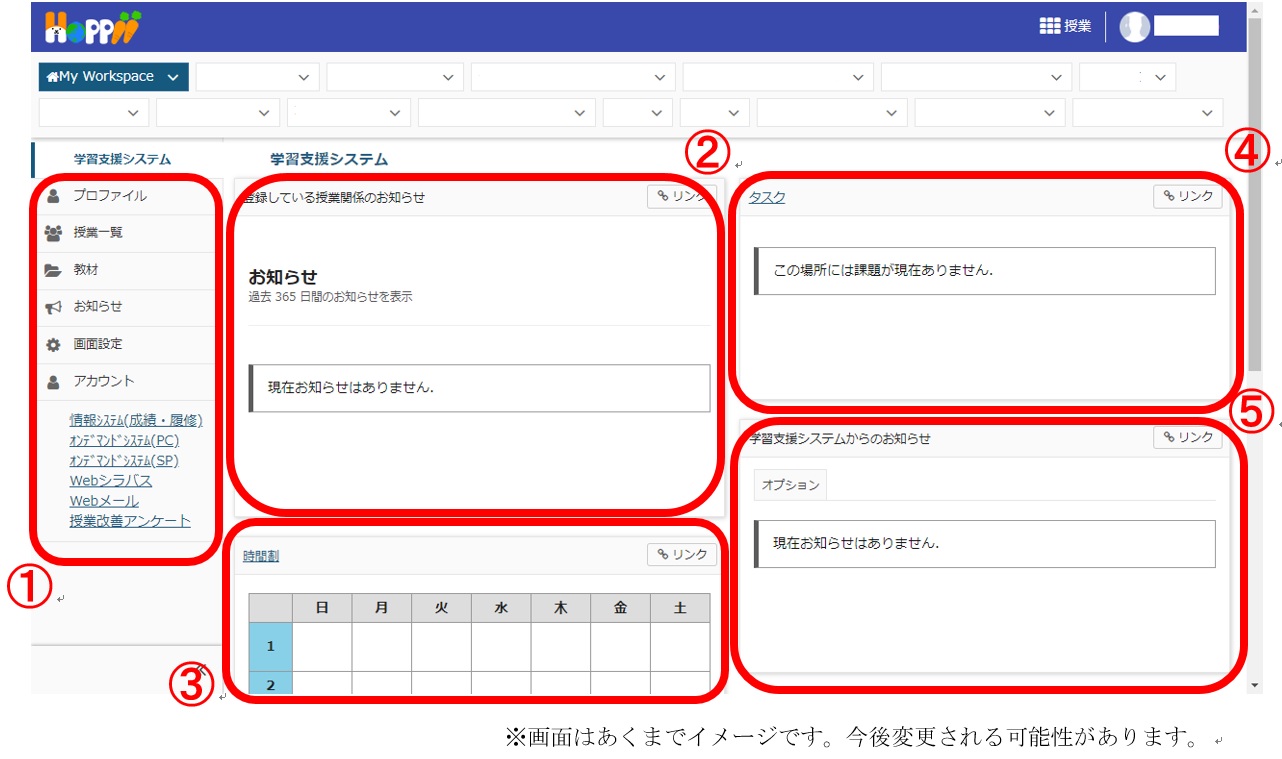The width and height of the screenshot is (1282, 759).
Task: Click the 月 column header in timetable
Action: coord(381,608)
